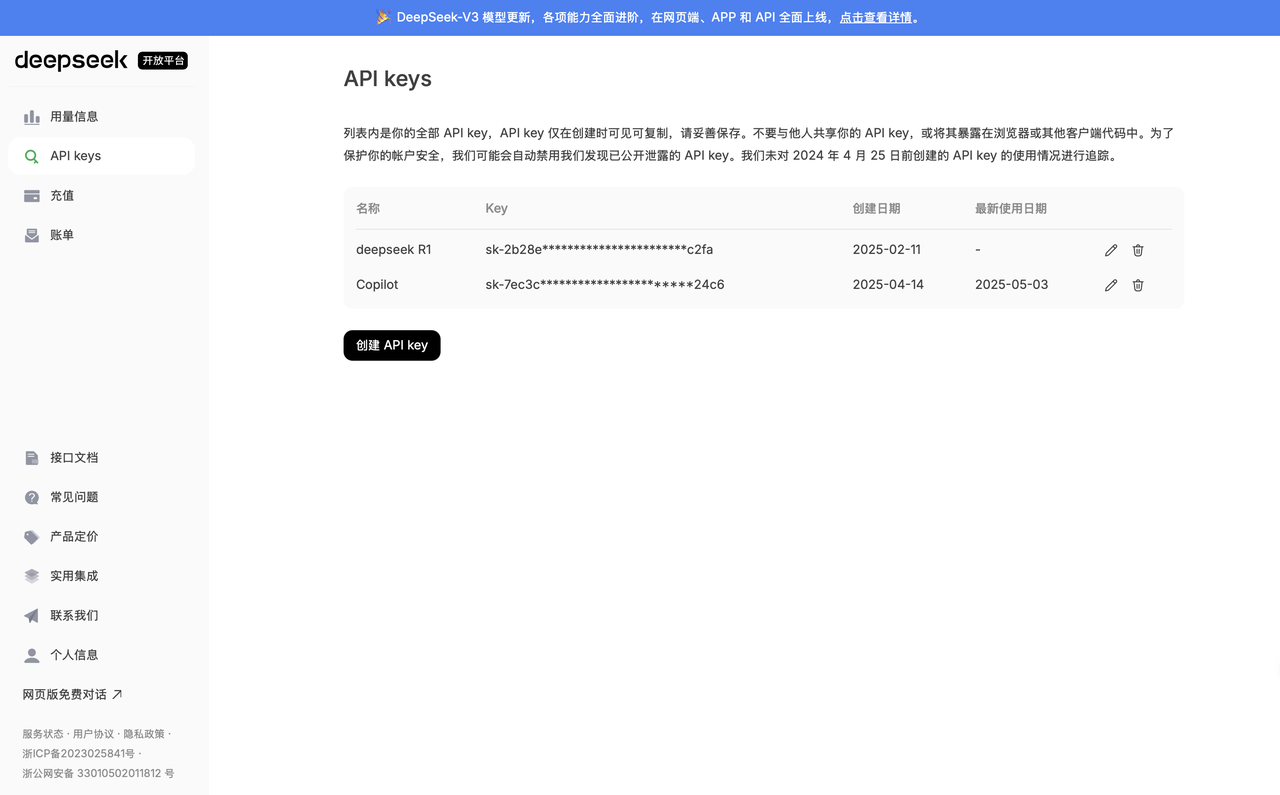Image resolution: width=1280 pixels, height=795 pixels.
Task: Open 充值 in the sidebar
Action: 101,196
